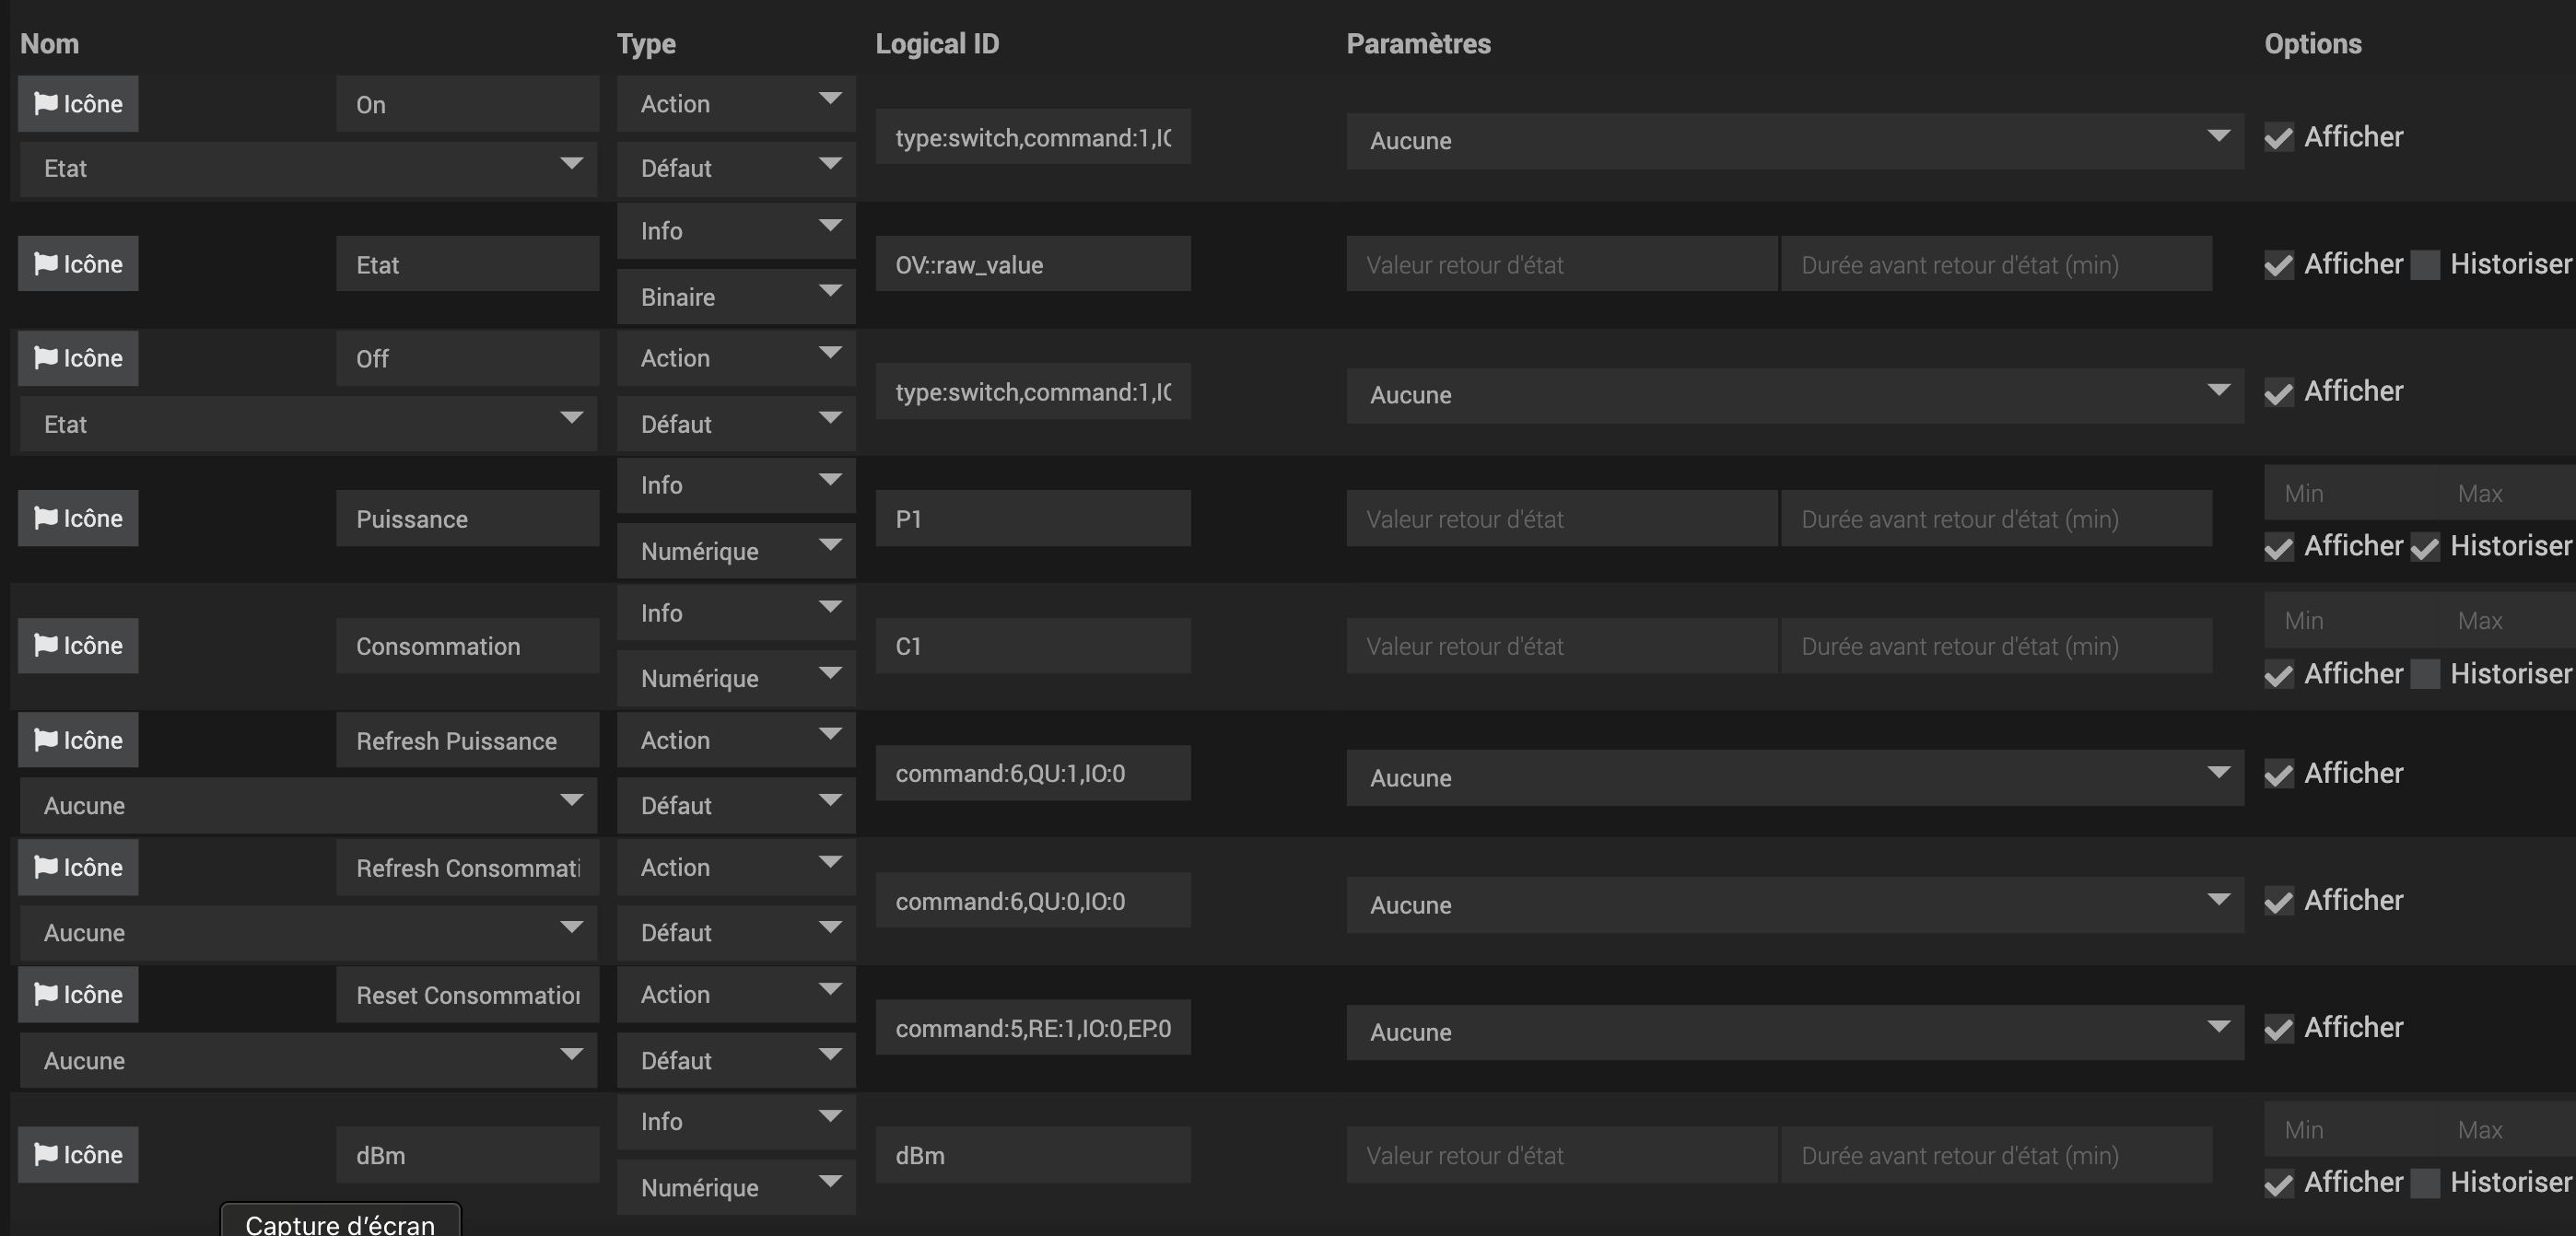Click the Icône flag button beside dBm
The image size is (2576, 1236).
pos(78,1155)
